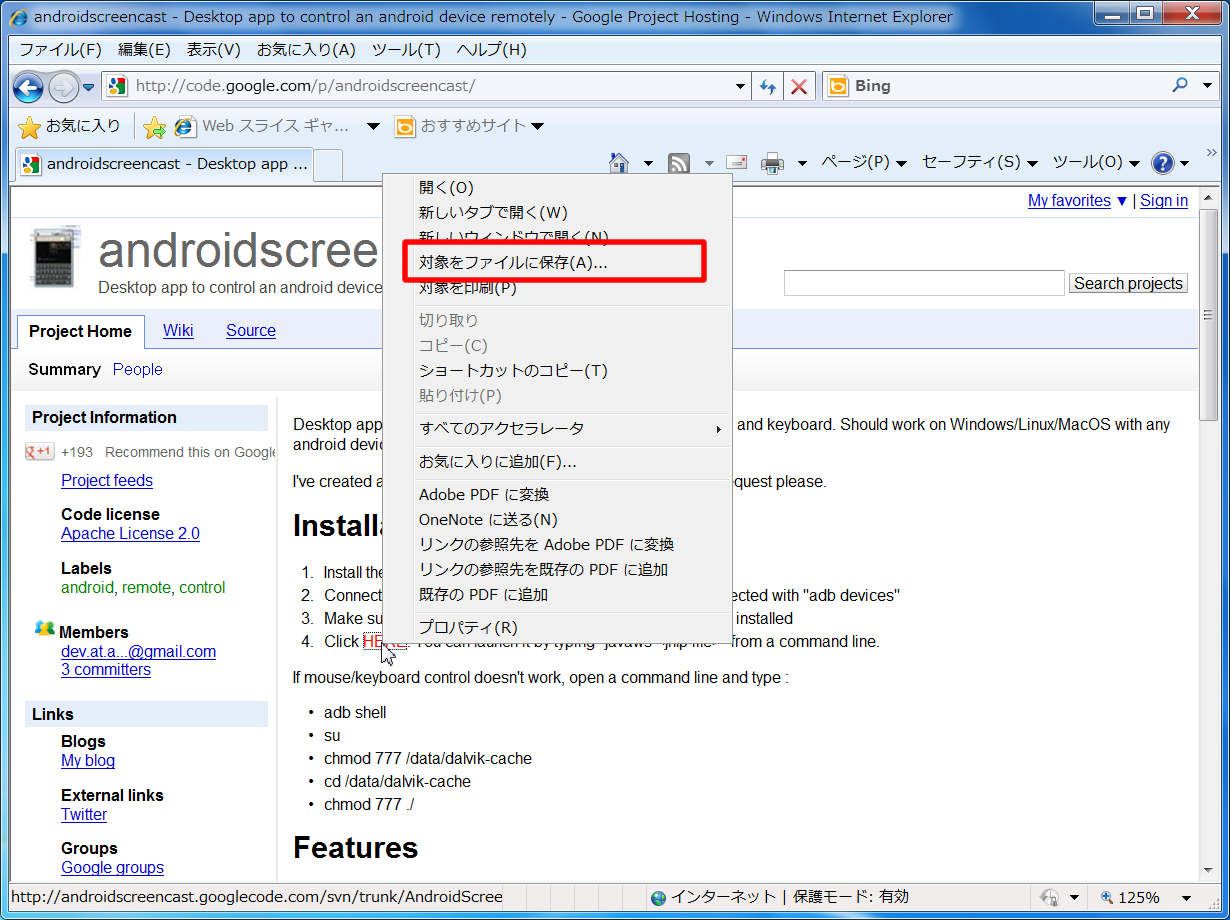Click the androidscreencast project logo image
This screenshot has width=1230, height=920.
(x=56, y=259)
